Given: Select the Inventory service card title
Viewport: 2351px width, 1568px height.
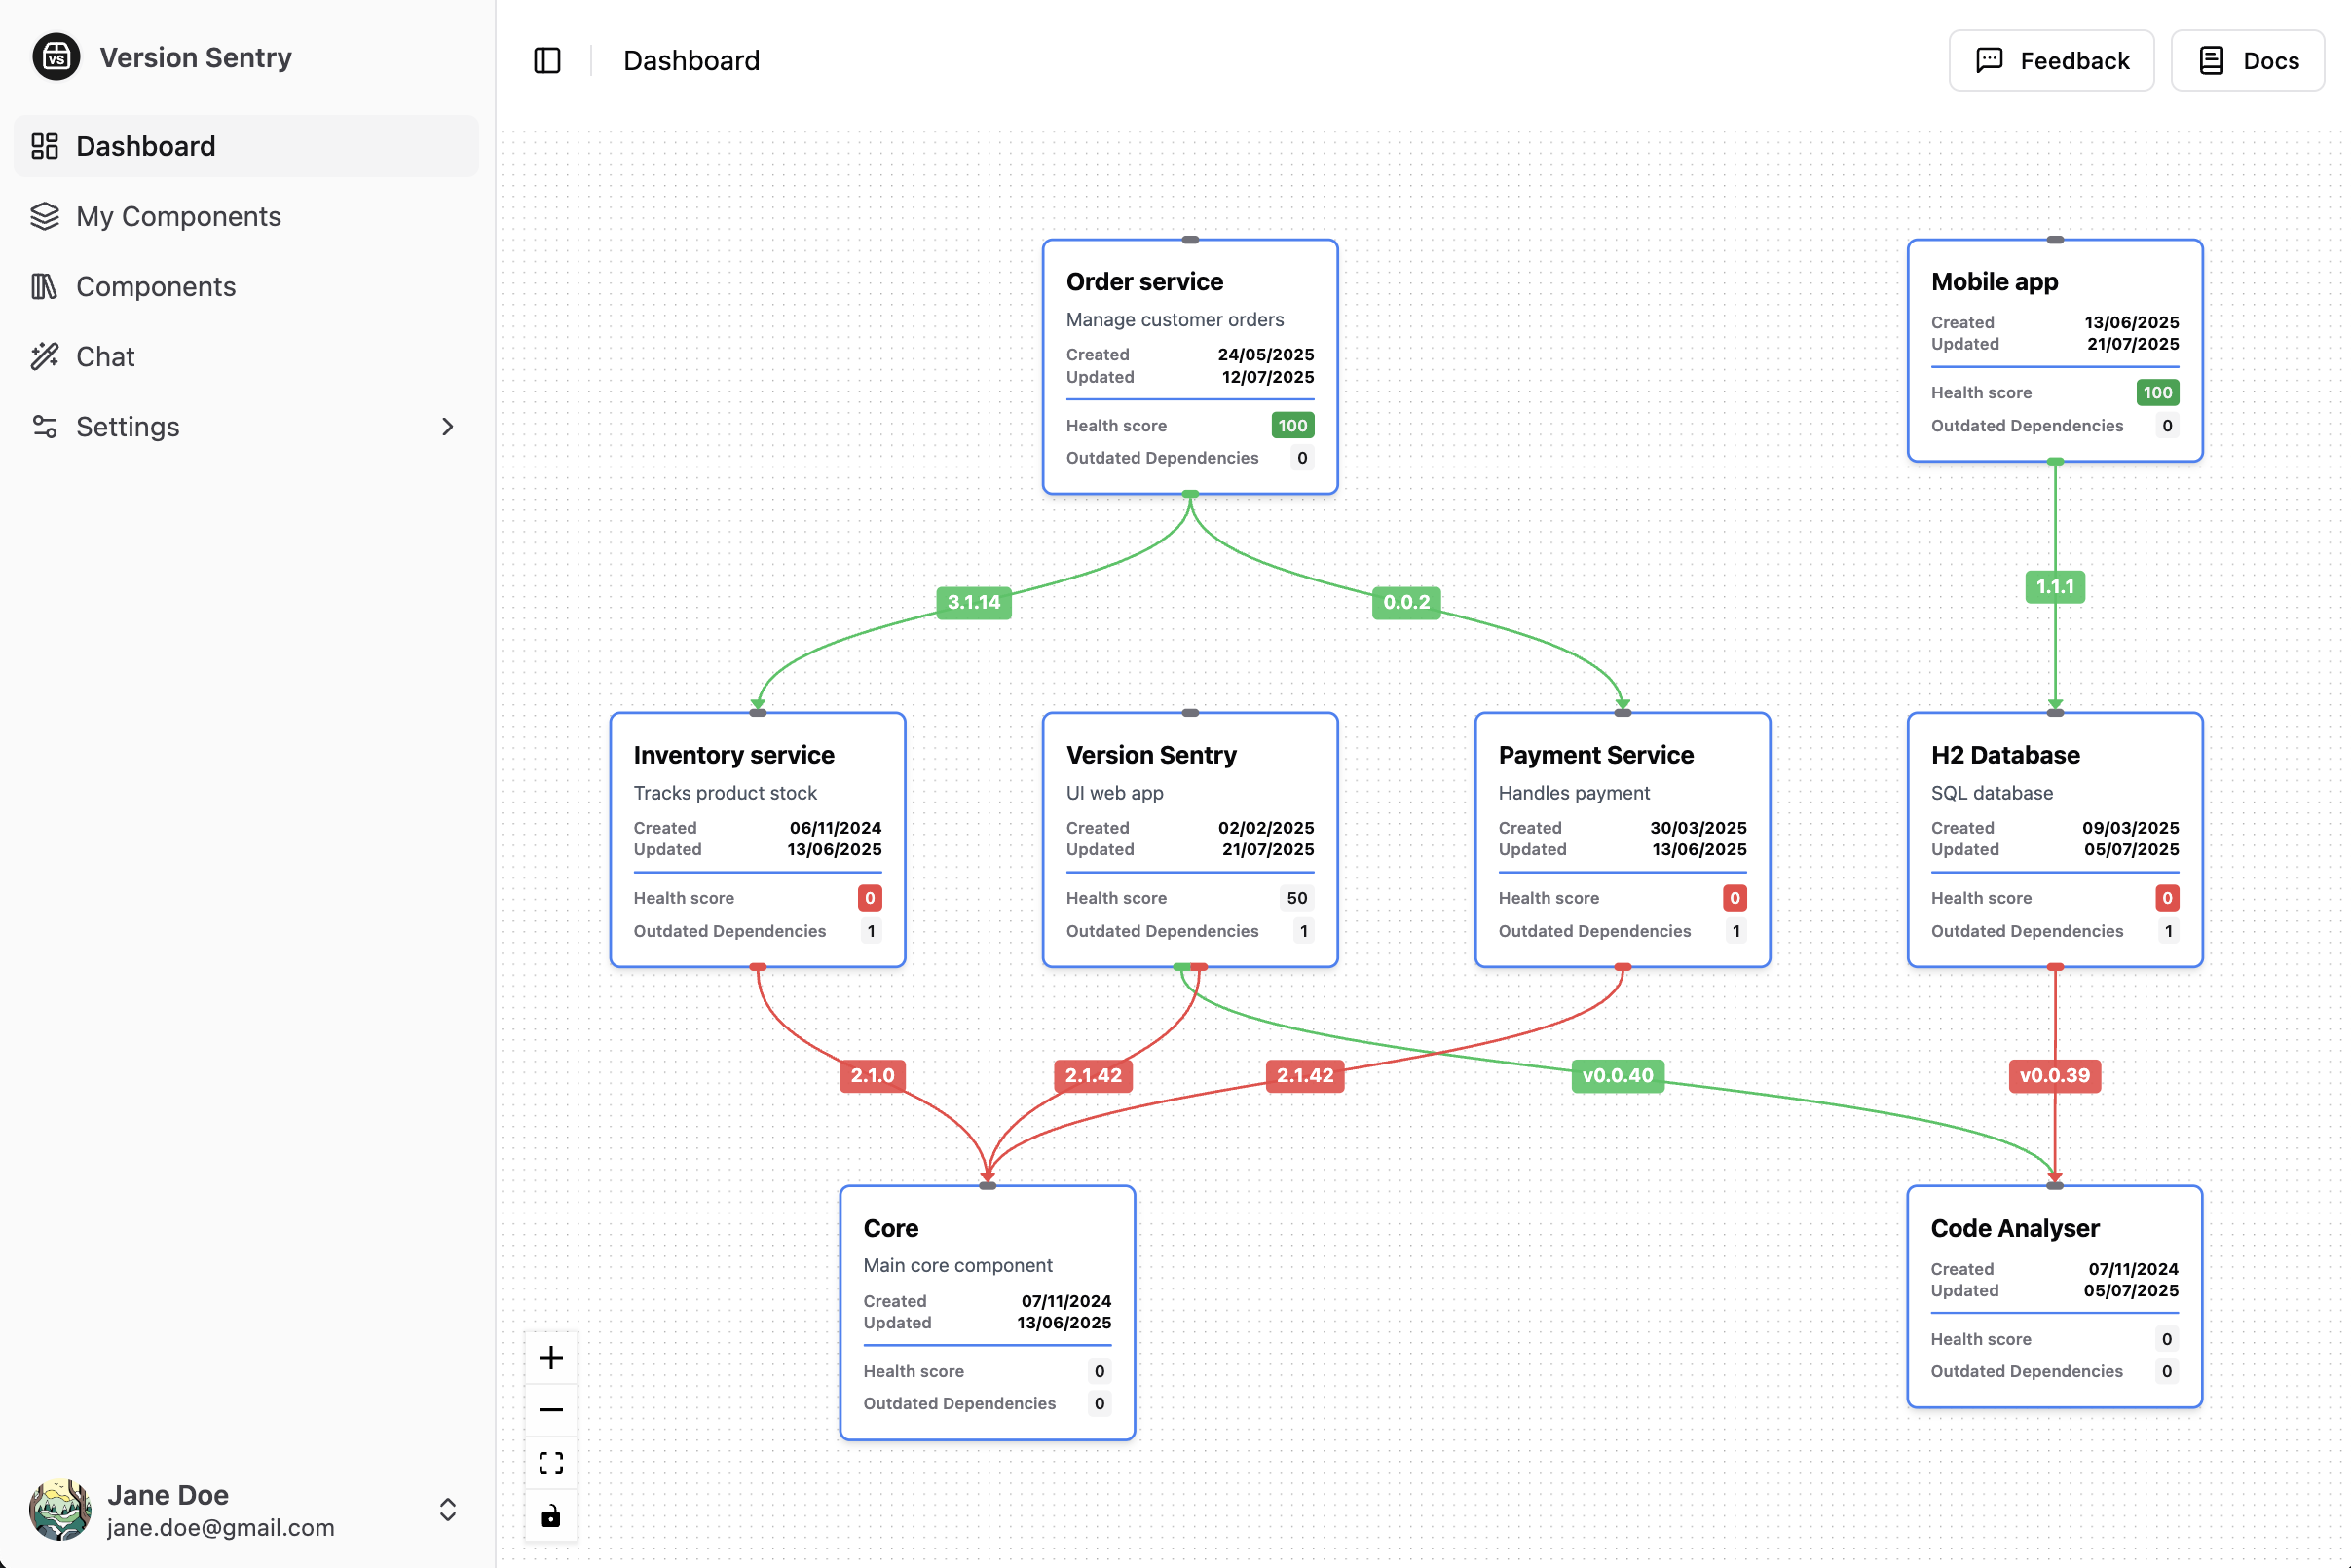Looking at the screenshot, I should tap(733, 755).
